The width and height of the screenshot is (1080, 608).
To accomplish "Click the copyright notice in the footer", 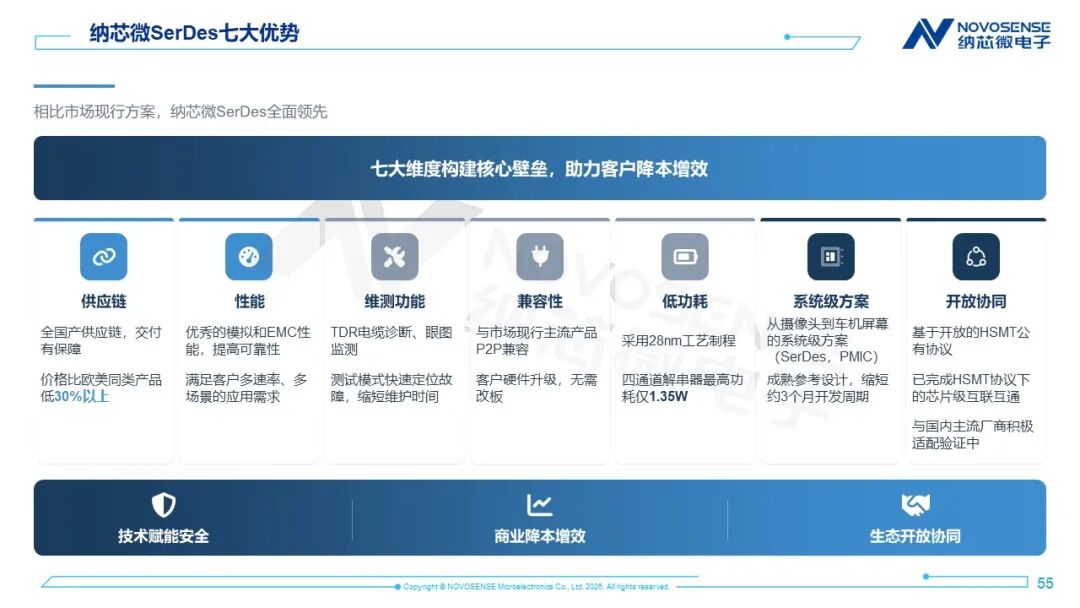I will click(x=537, y=587).
